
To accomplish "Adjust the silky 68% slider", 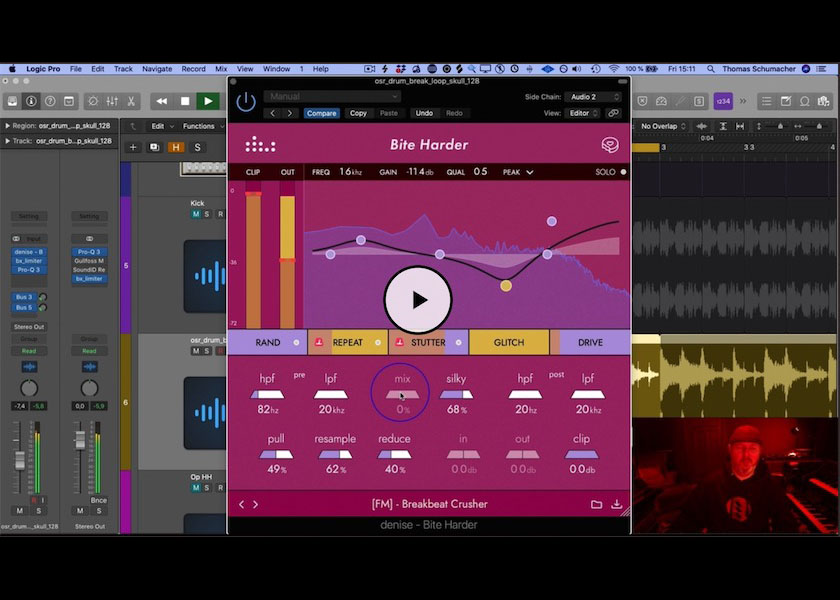I will pyautogui.click(x=456, y=395).
